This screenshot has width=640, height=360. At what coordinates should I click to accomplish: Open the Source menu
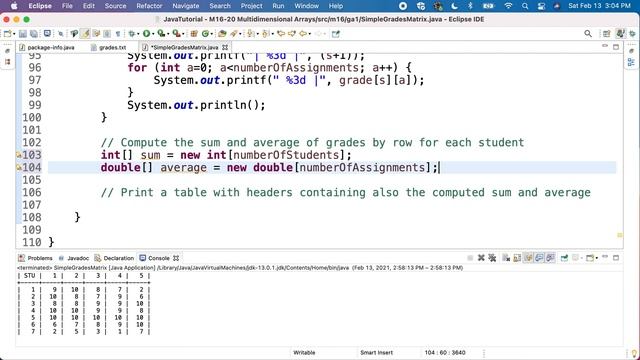[x=116, y=6]
